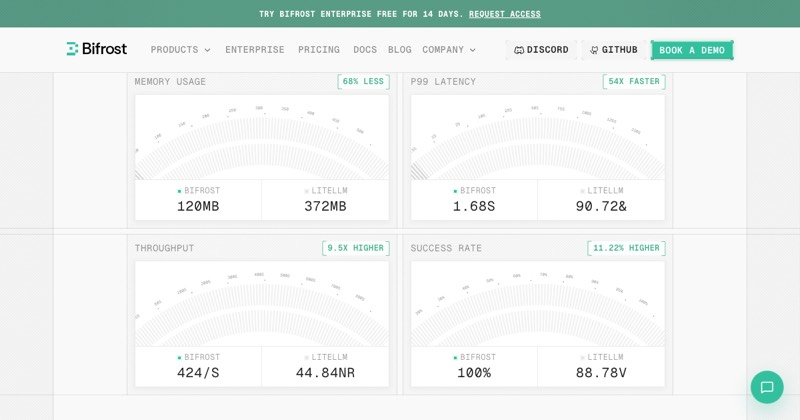Click the Memory Usage heading
Screen dimensions: 800x420
pyautogui.click(x=170, y=82)
